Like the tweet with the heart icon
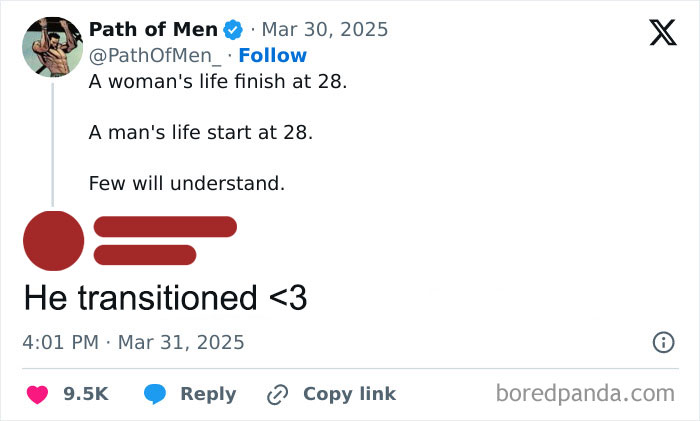700x421 pixels. coord(37,394)
